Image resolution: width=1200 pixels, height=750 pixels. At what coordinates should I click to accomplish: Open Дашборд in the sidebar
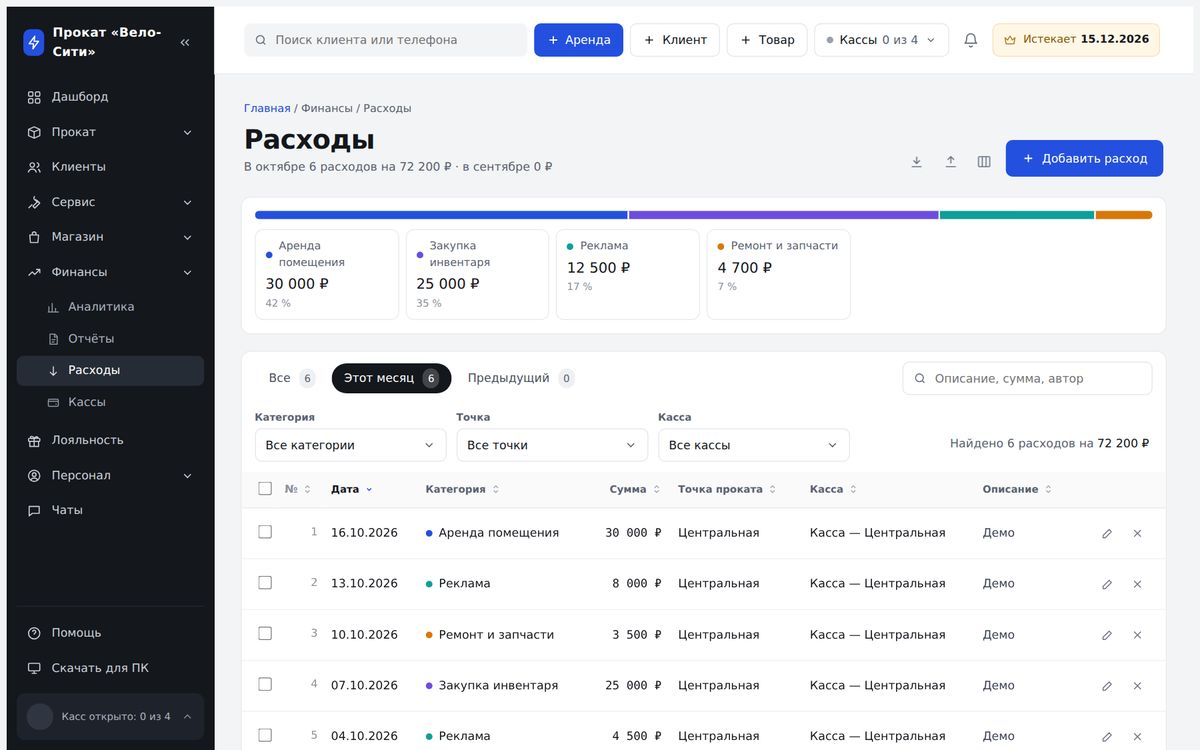(110, 97)
